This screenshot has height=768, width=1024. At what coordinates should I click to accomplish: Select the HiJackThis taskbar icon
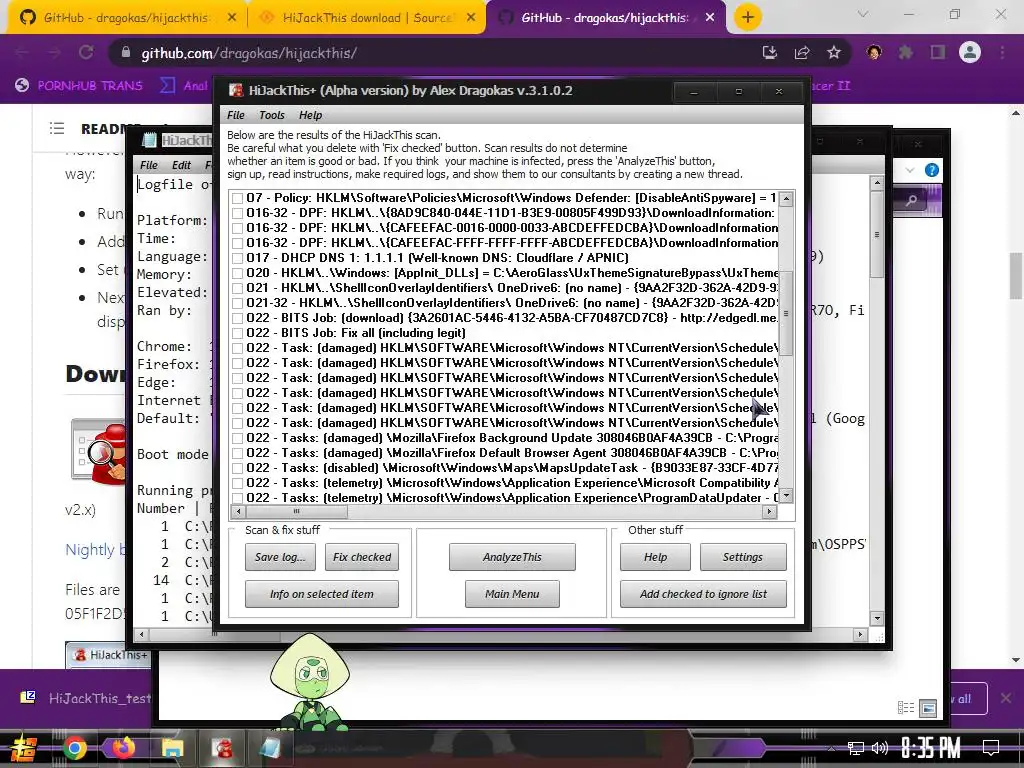coord(221,748)
